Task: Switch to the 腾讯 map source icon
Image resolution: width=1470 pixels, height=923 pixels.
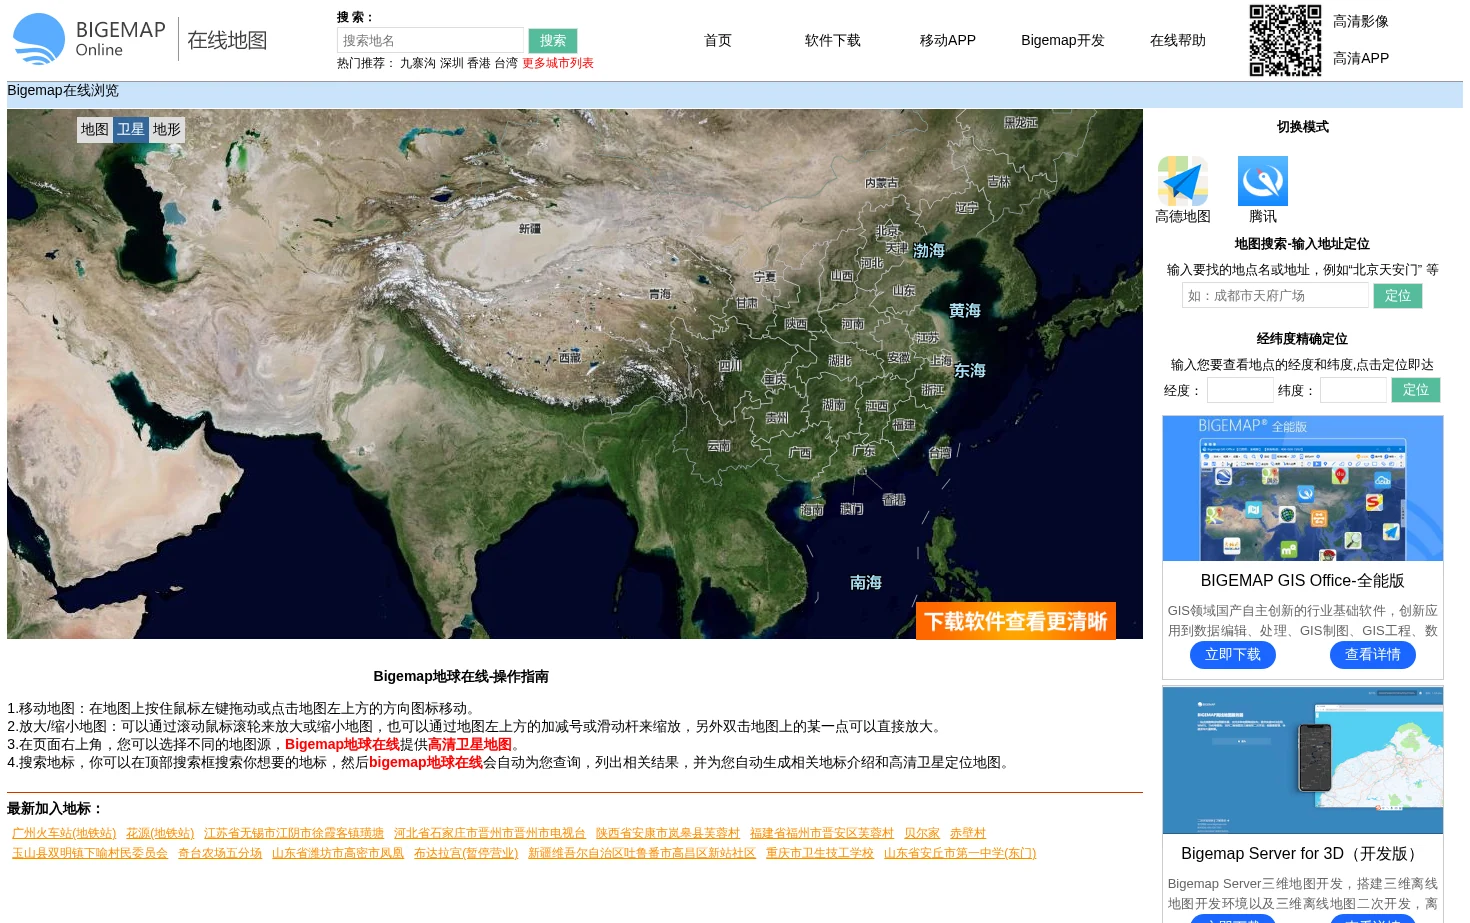Action: (1263, 181)
